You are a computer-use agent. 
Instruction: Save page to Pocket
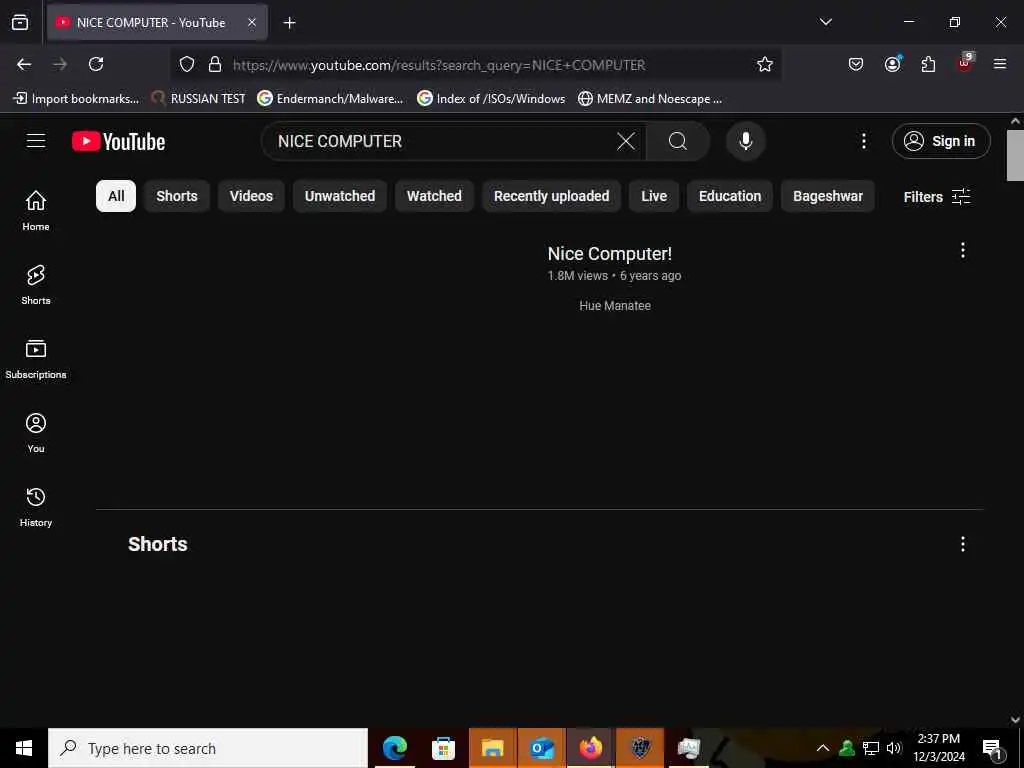coord(856,64)
